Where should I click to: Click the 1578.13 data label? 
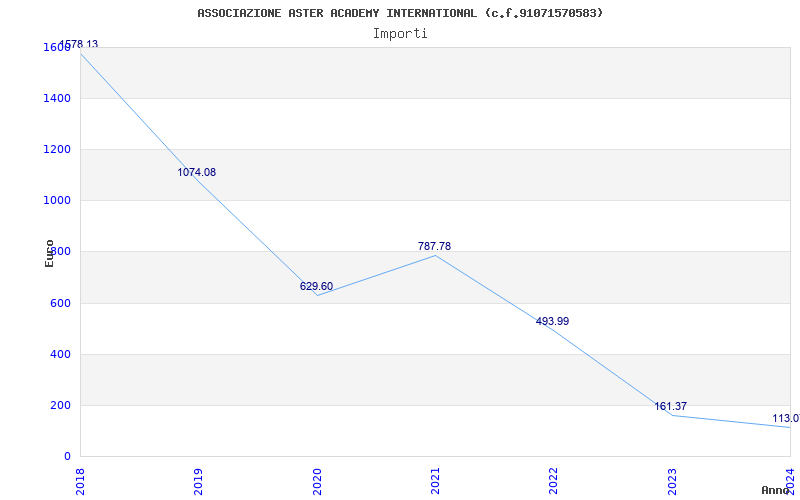79,44
